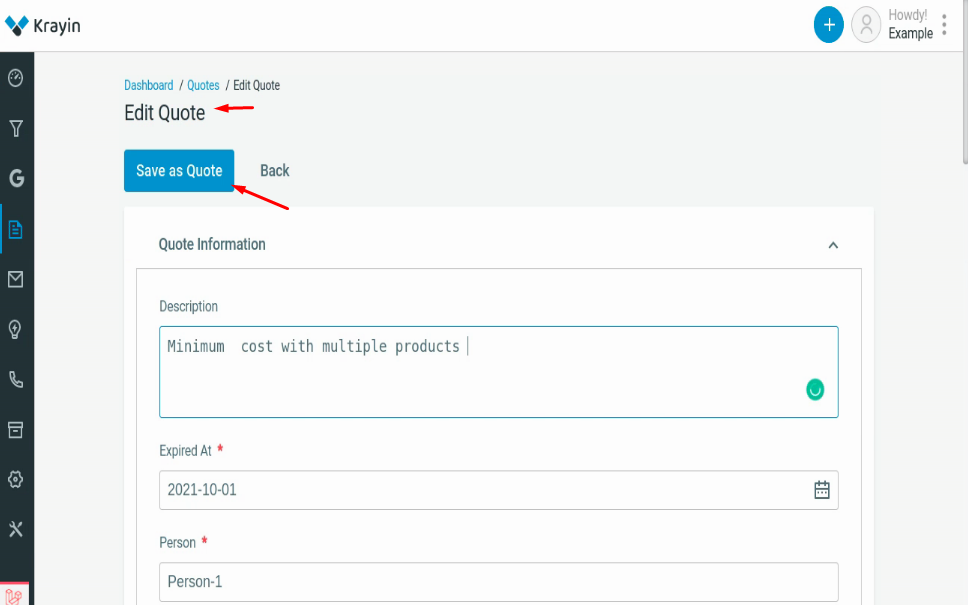Click the Back button
This screenshot has height=605, width=968.
coord(274,170)
